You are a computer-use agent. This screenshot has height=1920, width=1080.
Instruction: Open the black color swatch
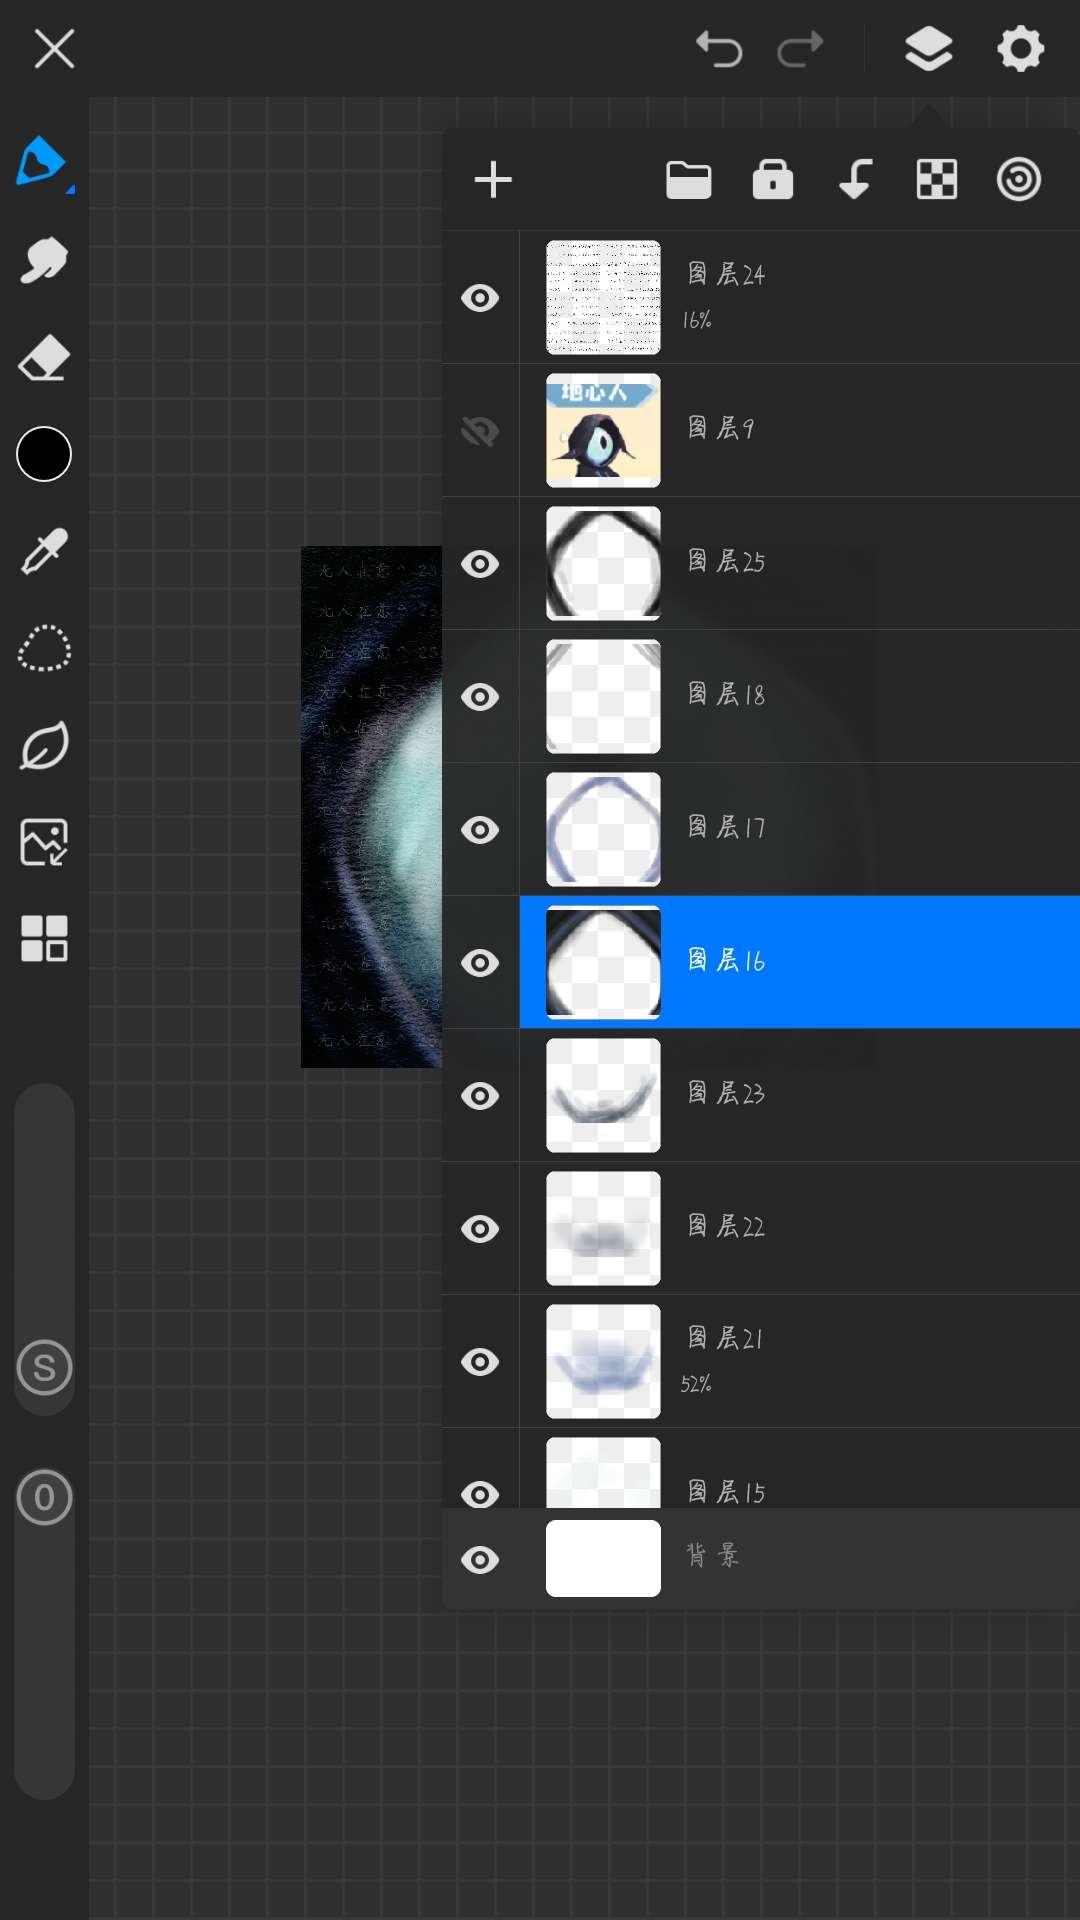[44, 454]
